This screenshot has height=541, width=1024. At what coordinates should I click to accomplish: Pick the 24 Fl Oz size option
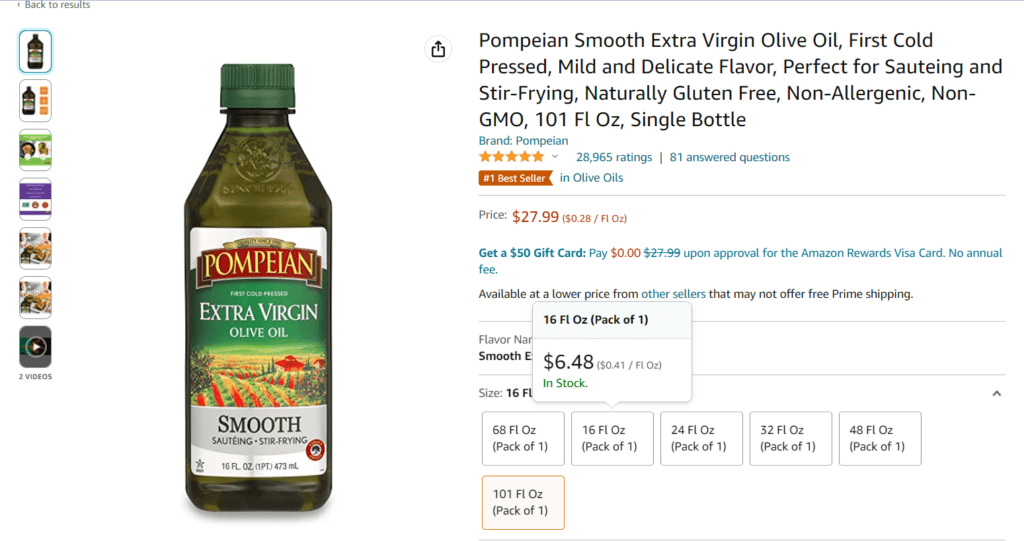[x=701, y=438]
